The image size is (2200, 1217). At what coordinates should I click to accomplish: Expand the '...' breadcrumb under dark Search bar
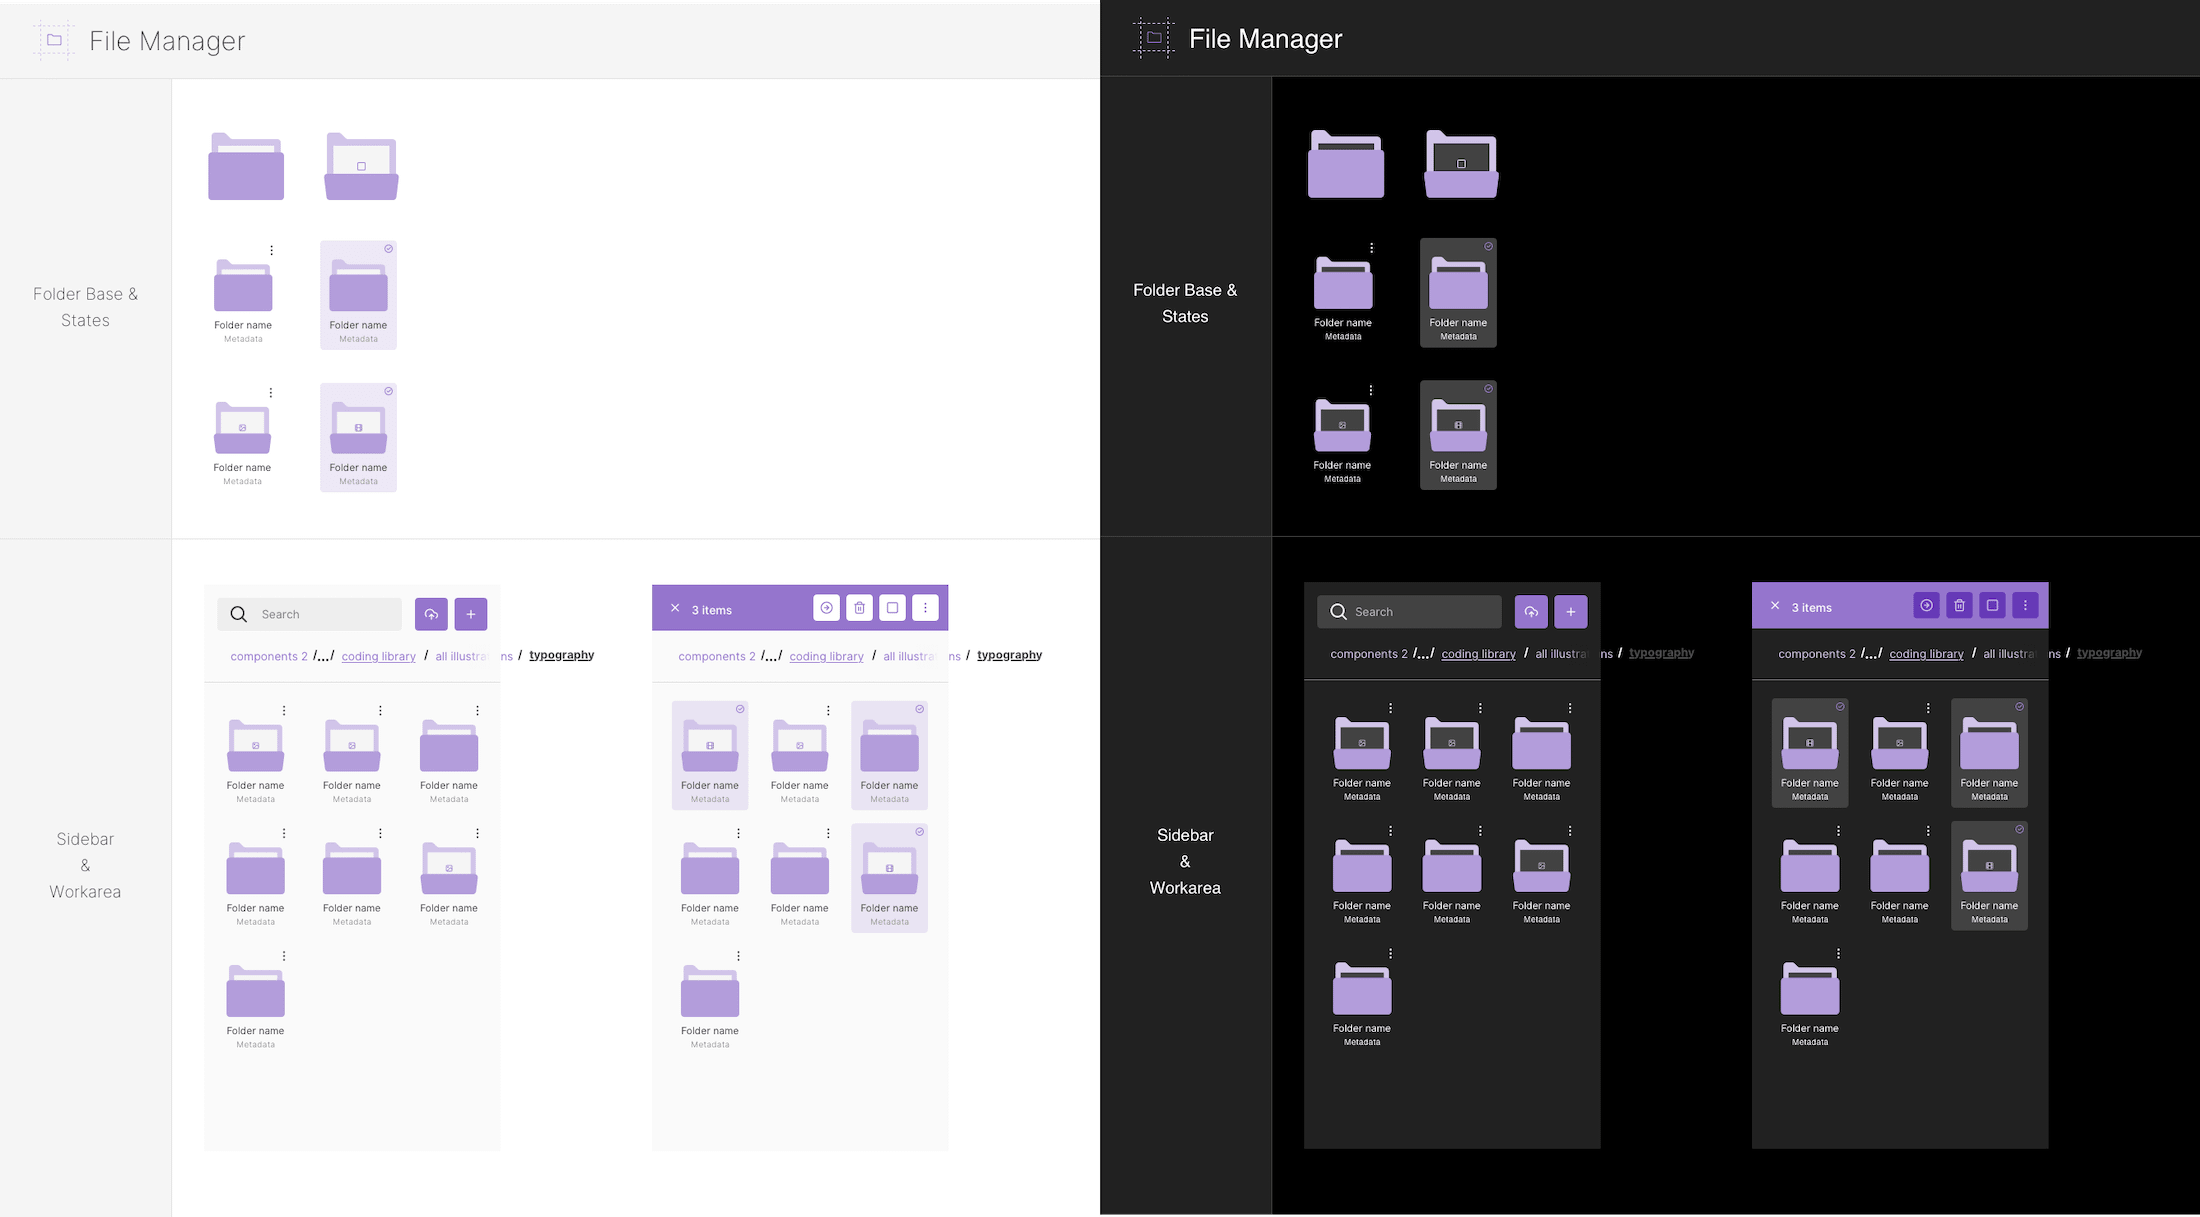(1423, 654)
